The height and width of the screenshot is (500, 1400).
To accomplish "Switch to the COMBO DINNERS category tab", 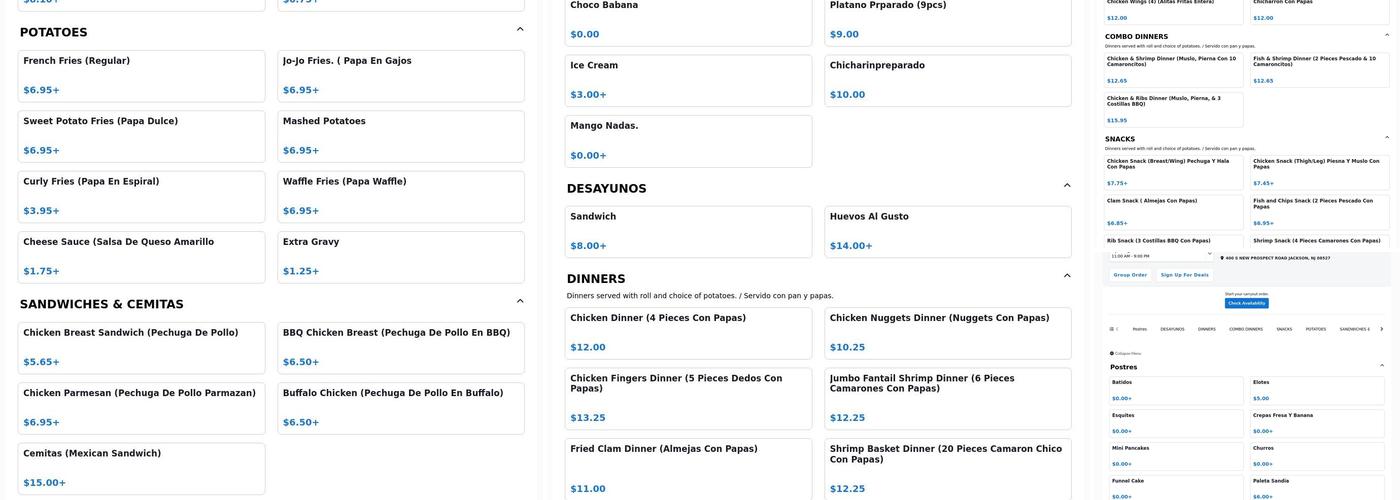I will [1245, 329].
